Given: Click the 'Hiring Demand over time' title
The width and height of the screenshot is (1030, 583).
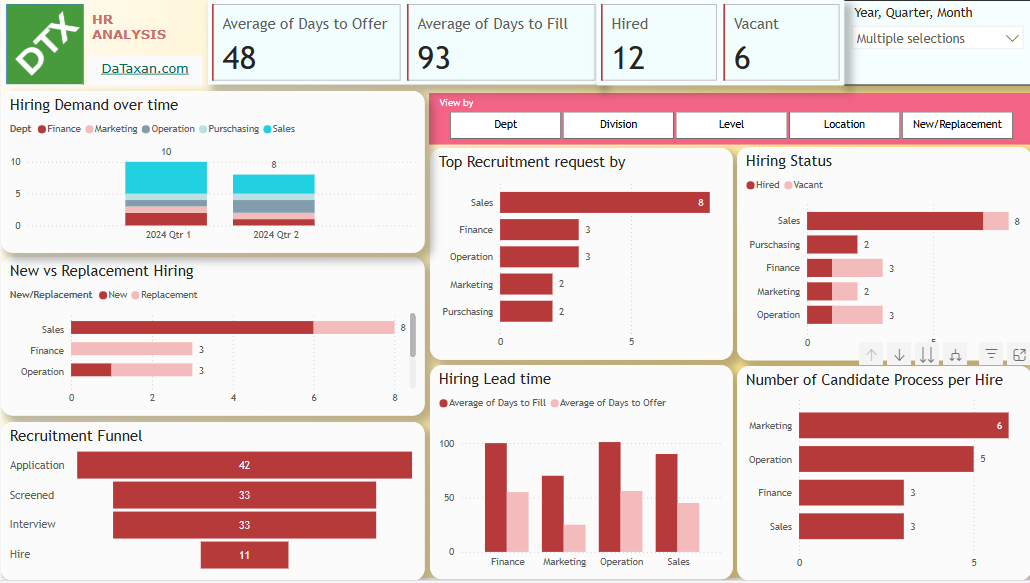Looking at the screenshot, I should click(x=94, y=105).
